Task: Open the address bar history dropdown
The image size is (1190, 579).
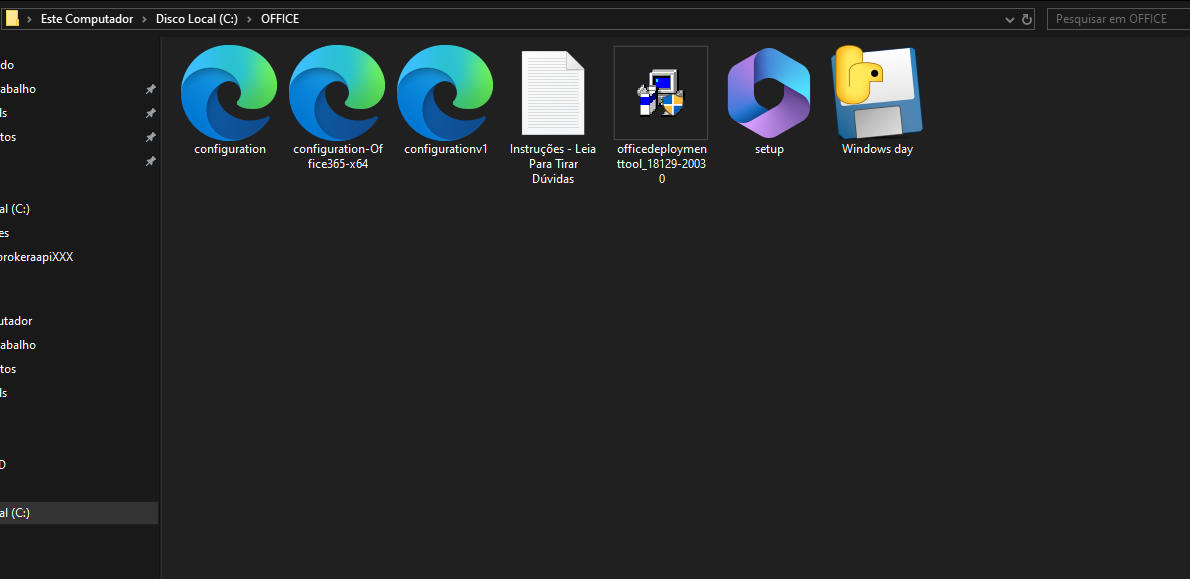Action: pos(1008,19)
